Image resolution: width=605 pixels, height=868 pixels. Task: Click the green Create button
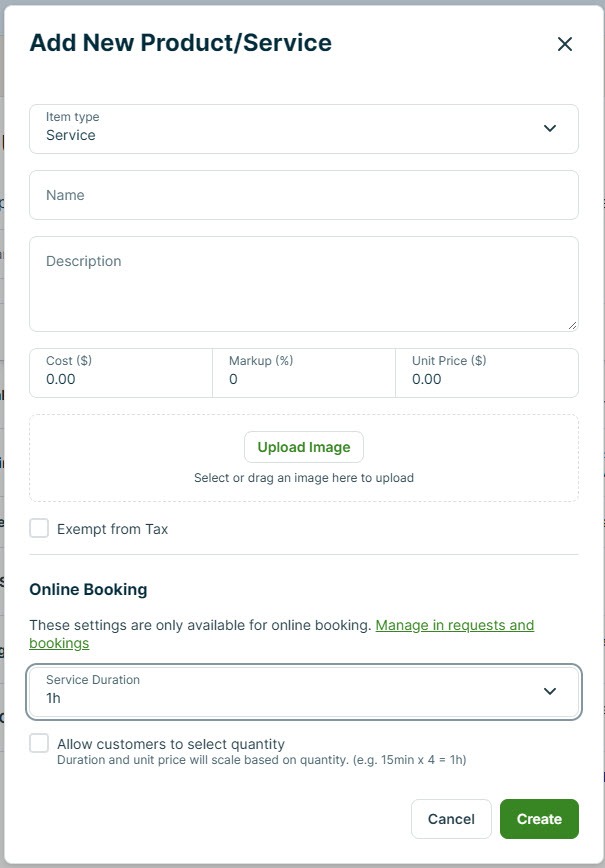539,819
